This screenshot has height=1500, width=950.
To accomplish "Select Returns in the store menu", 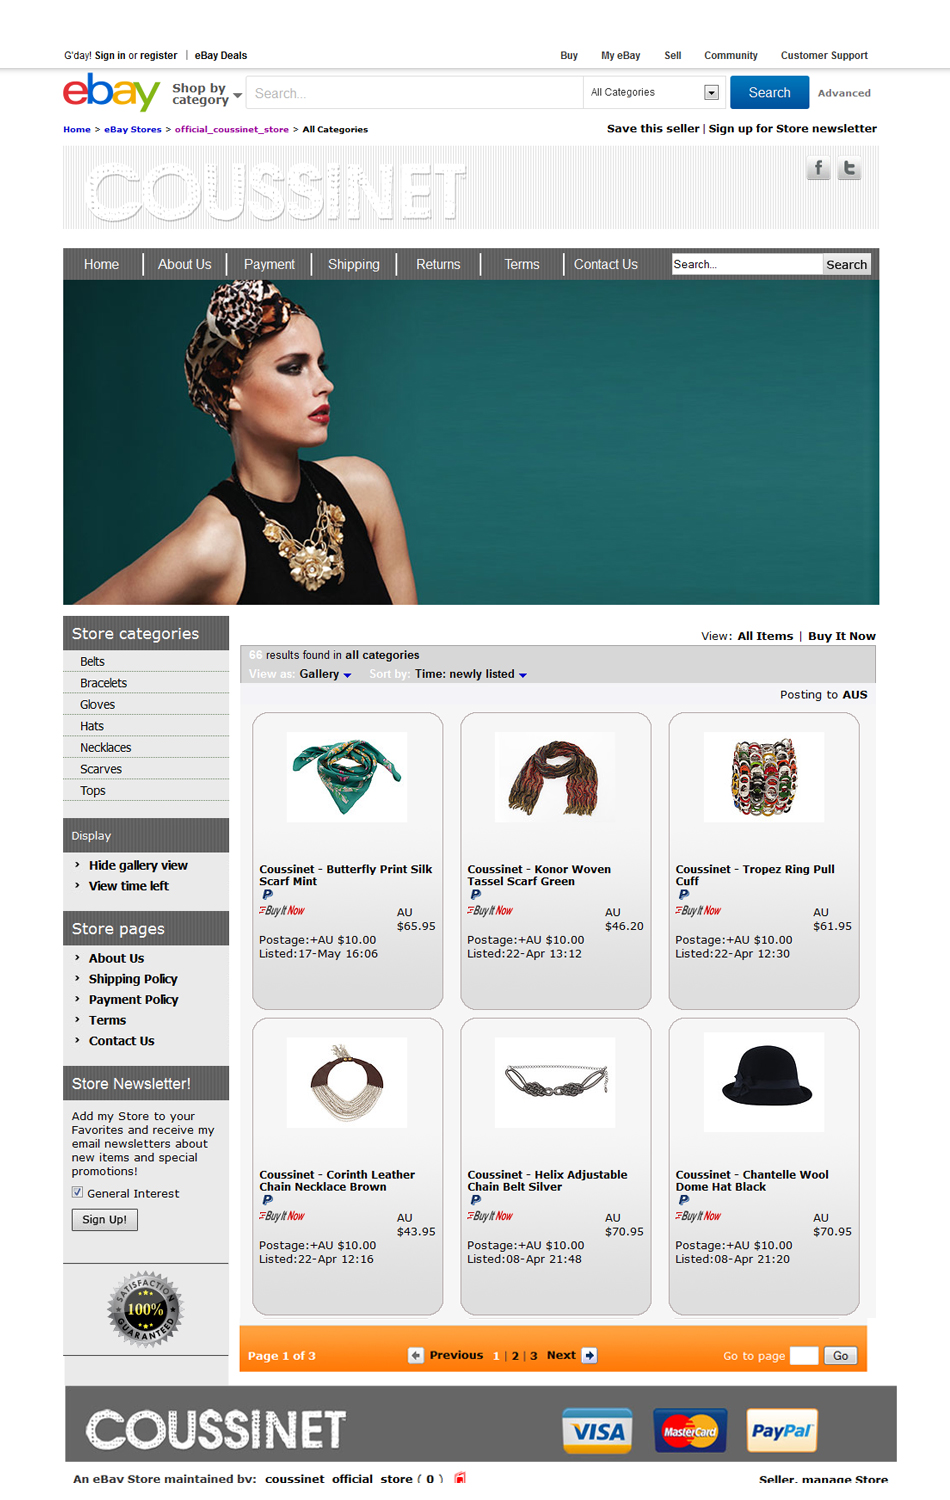I will click(x=438, y=264).
